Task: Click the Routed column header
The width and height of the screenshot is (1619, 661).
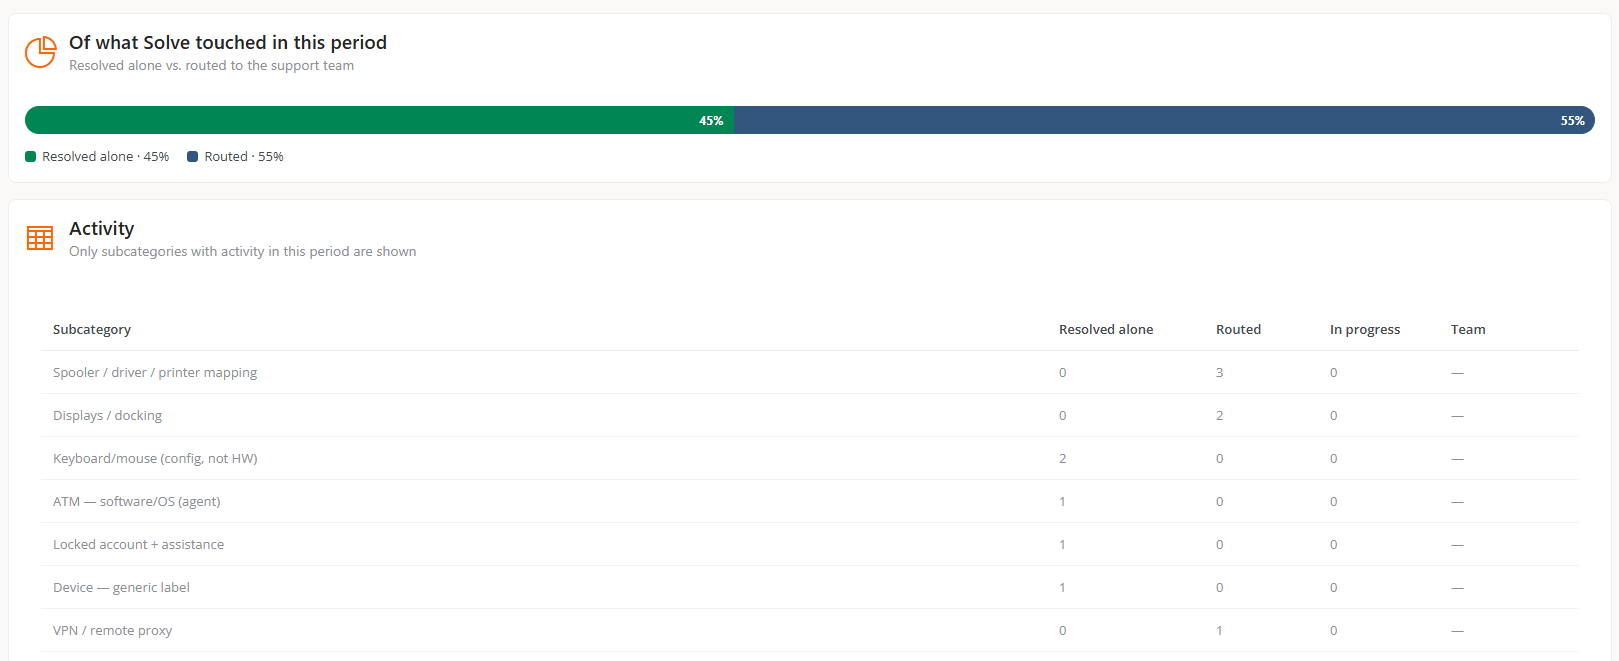Action: tap(1238, 329)
